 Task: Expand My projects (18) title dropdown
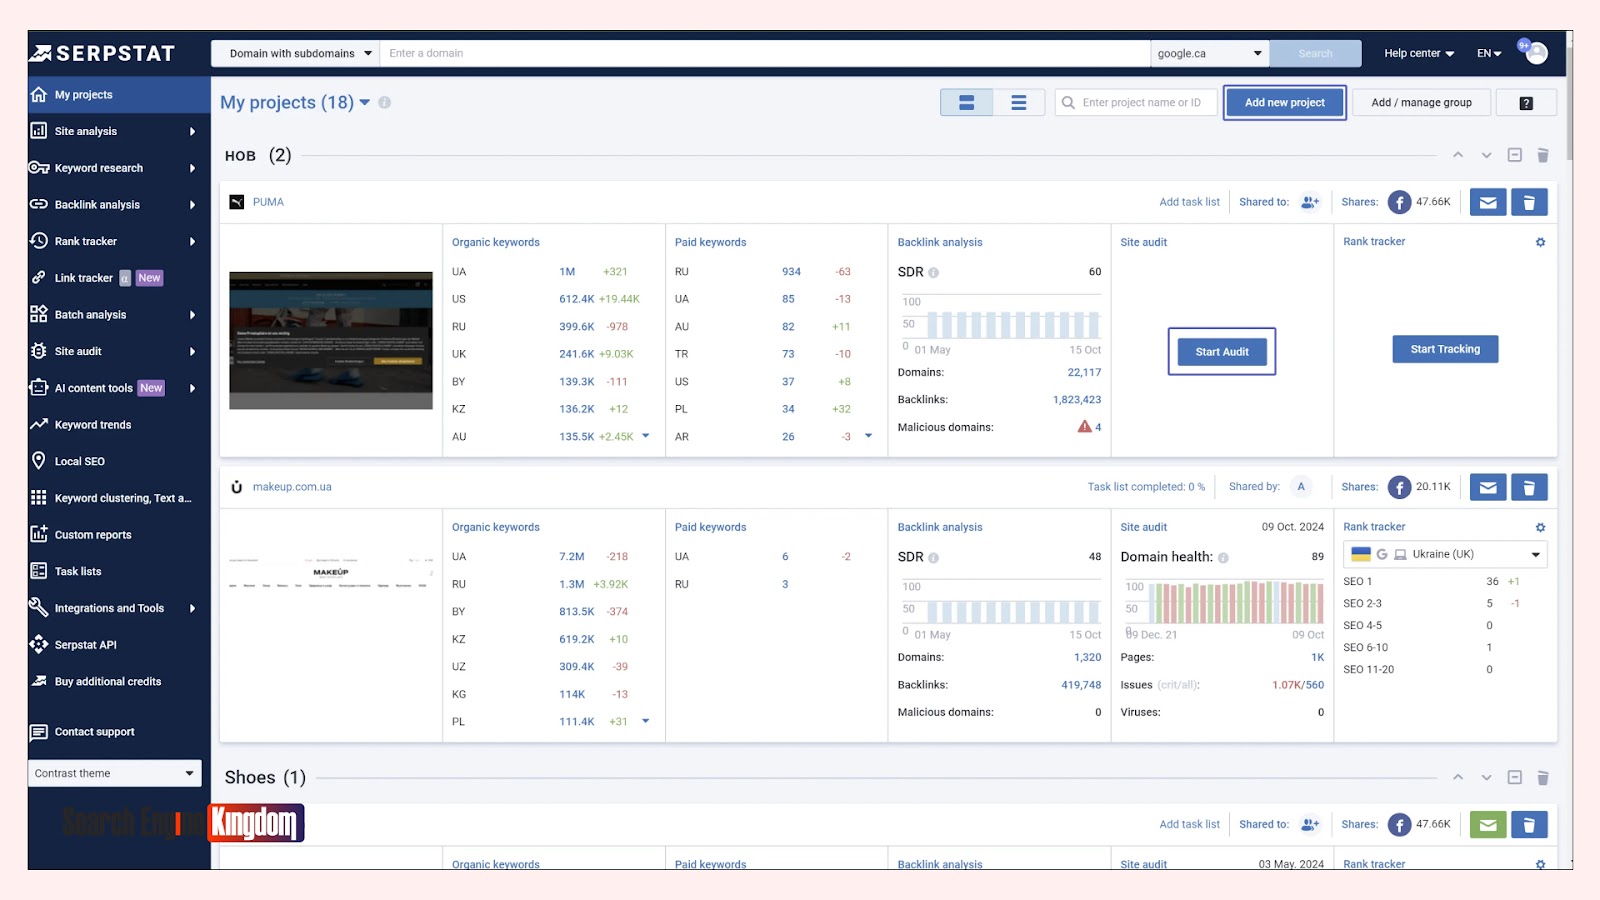pos(365,103)
